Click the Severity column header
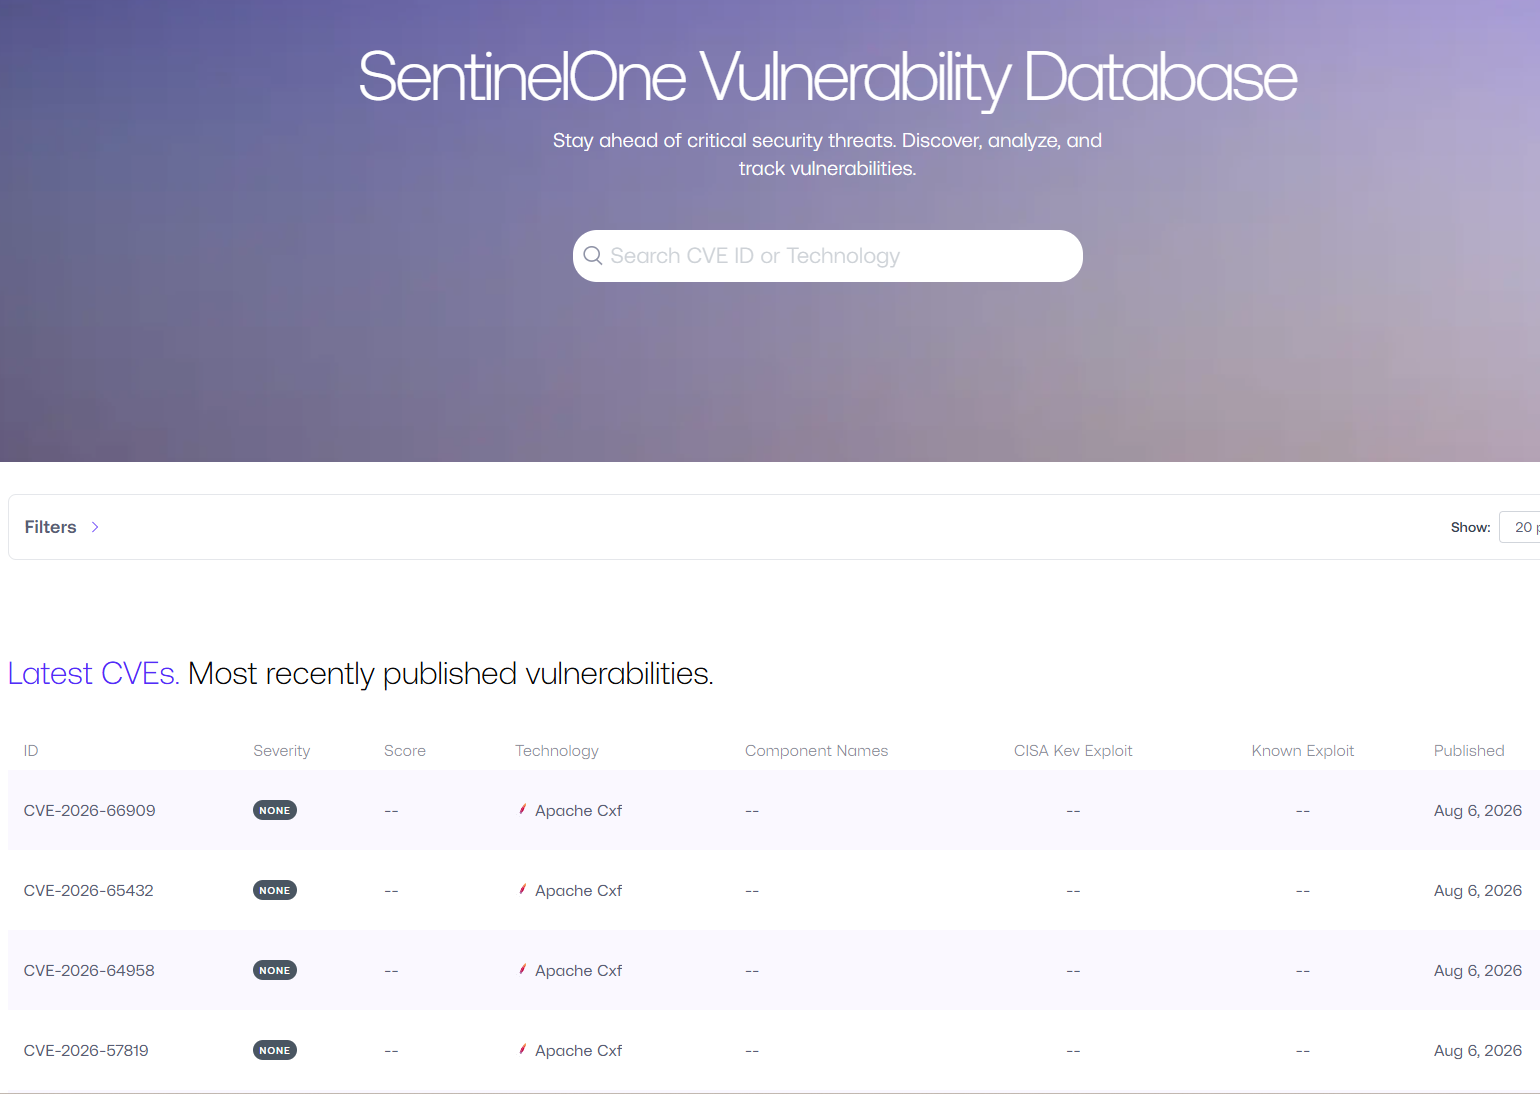Viewport: 1540px width, 1094px height. (281, 750)
